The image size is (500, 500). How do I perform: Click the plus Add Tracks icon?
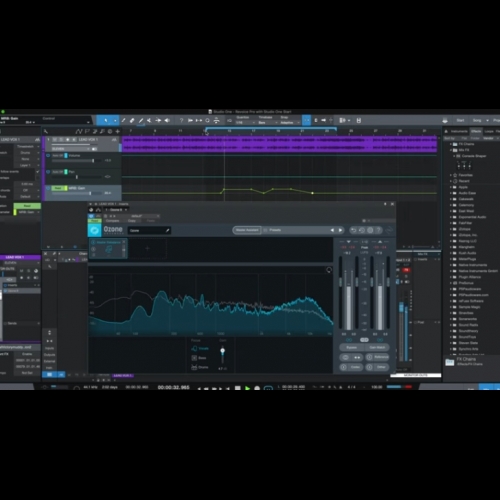click(x=117, y=131)
